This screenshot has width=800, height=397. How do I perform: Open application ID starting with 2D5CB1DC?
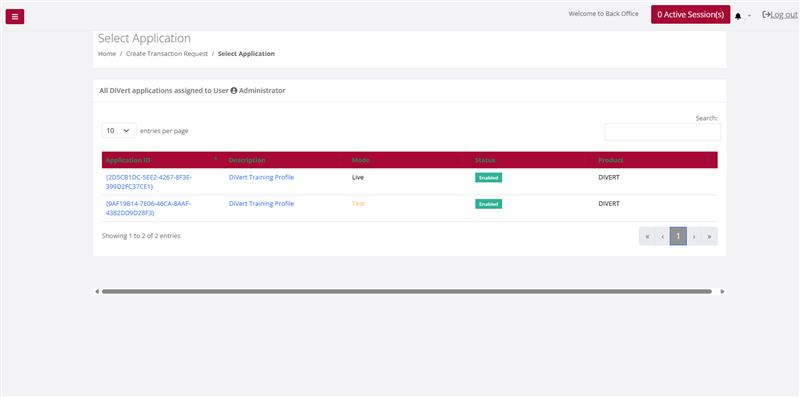[148, 182]
